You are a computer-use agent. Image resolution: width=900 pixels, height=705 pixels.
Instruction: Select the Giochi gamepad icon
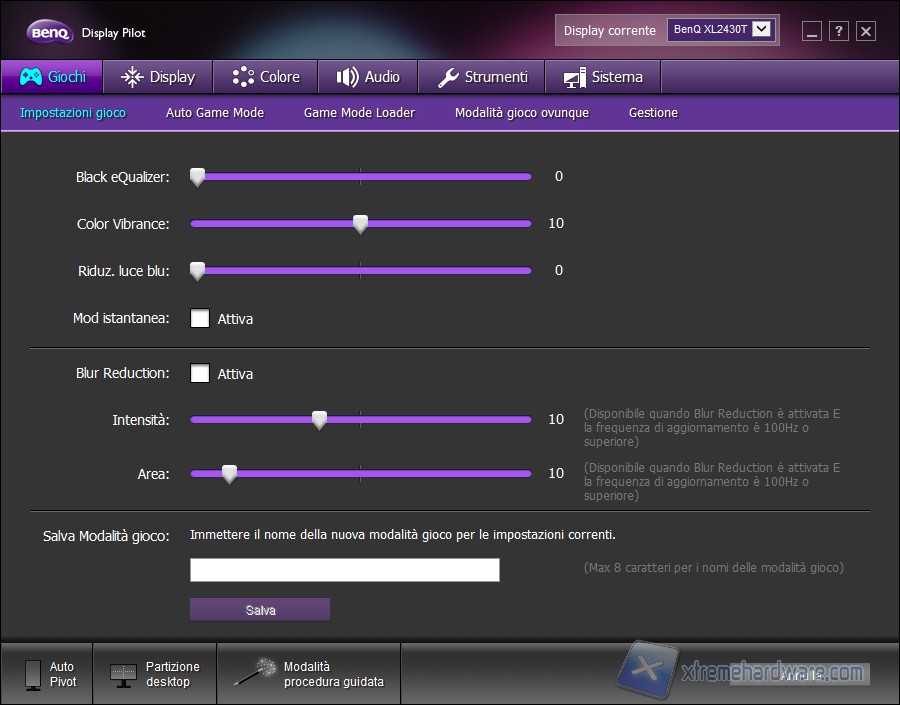[x=30, y=76]
